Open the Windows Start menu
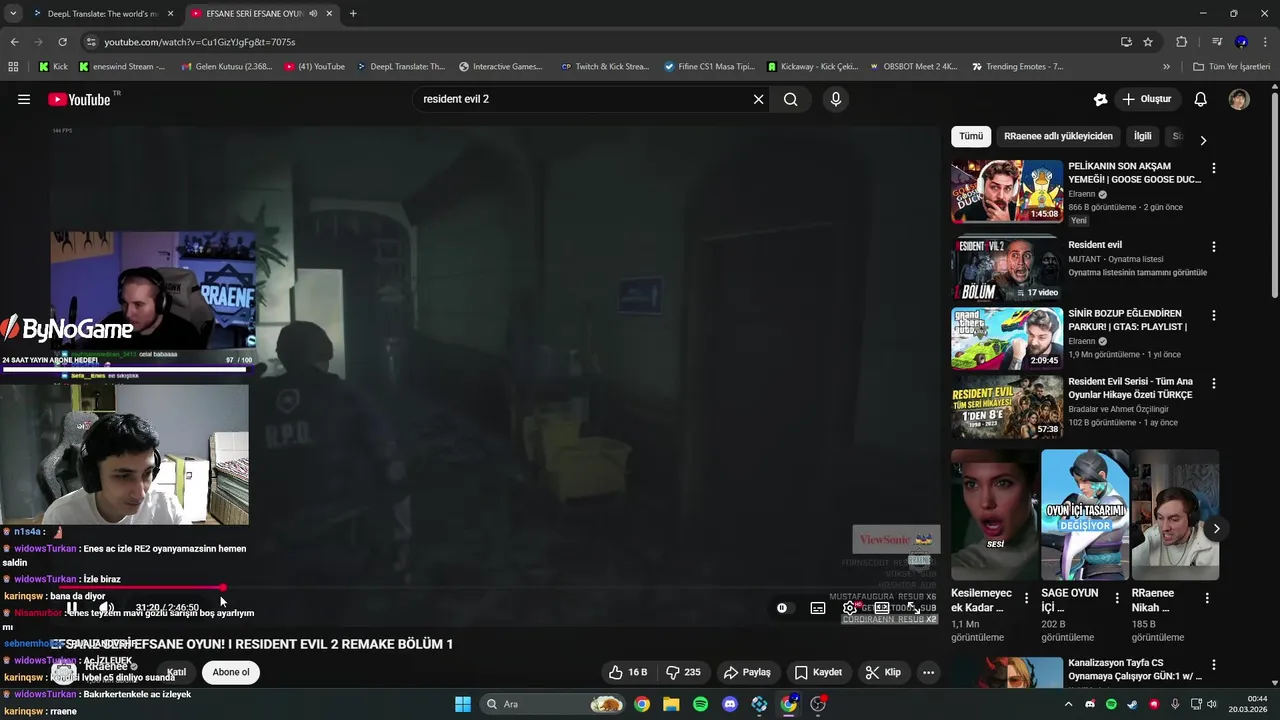Screen dimensions: 1280x720 tap(463, 704)
